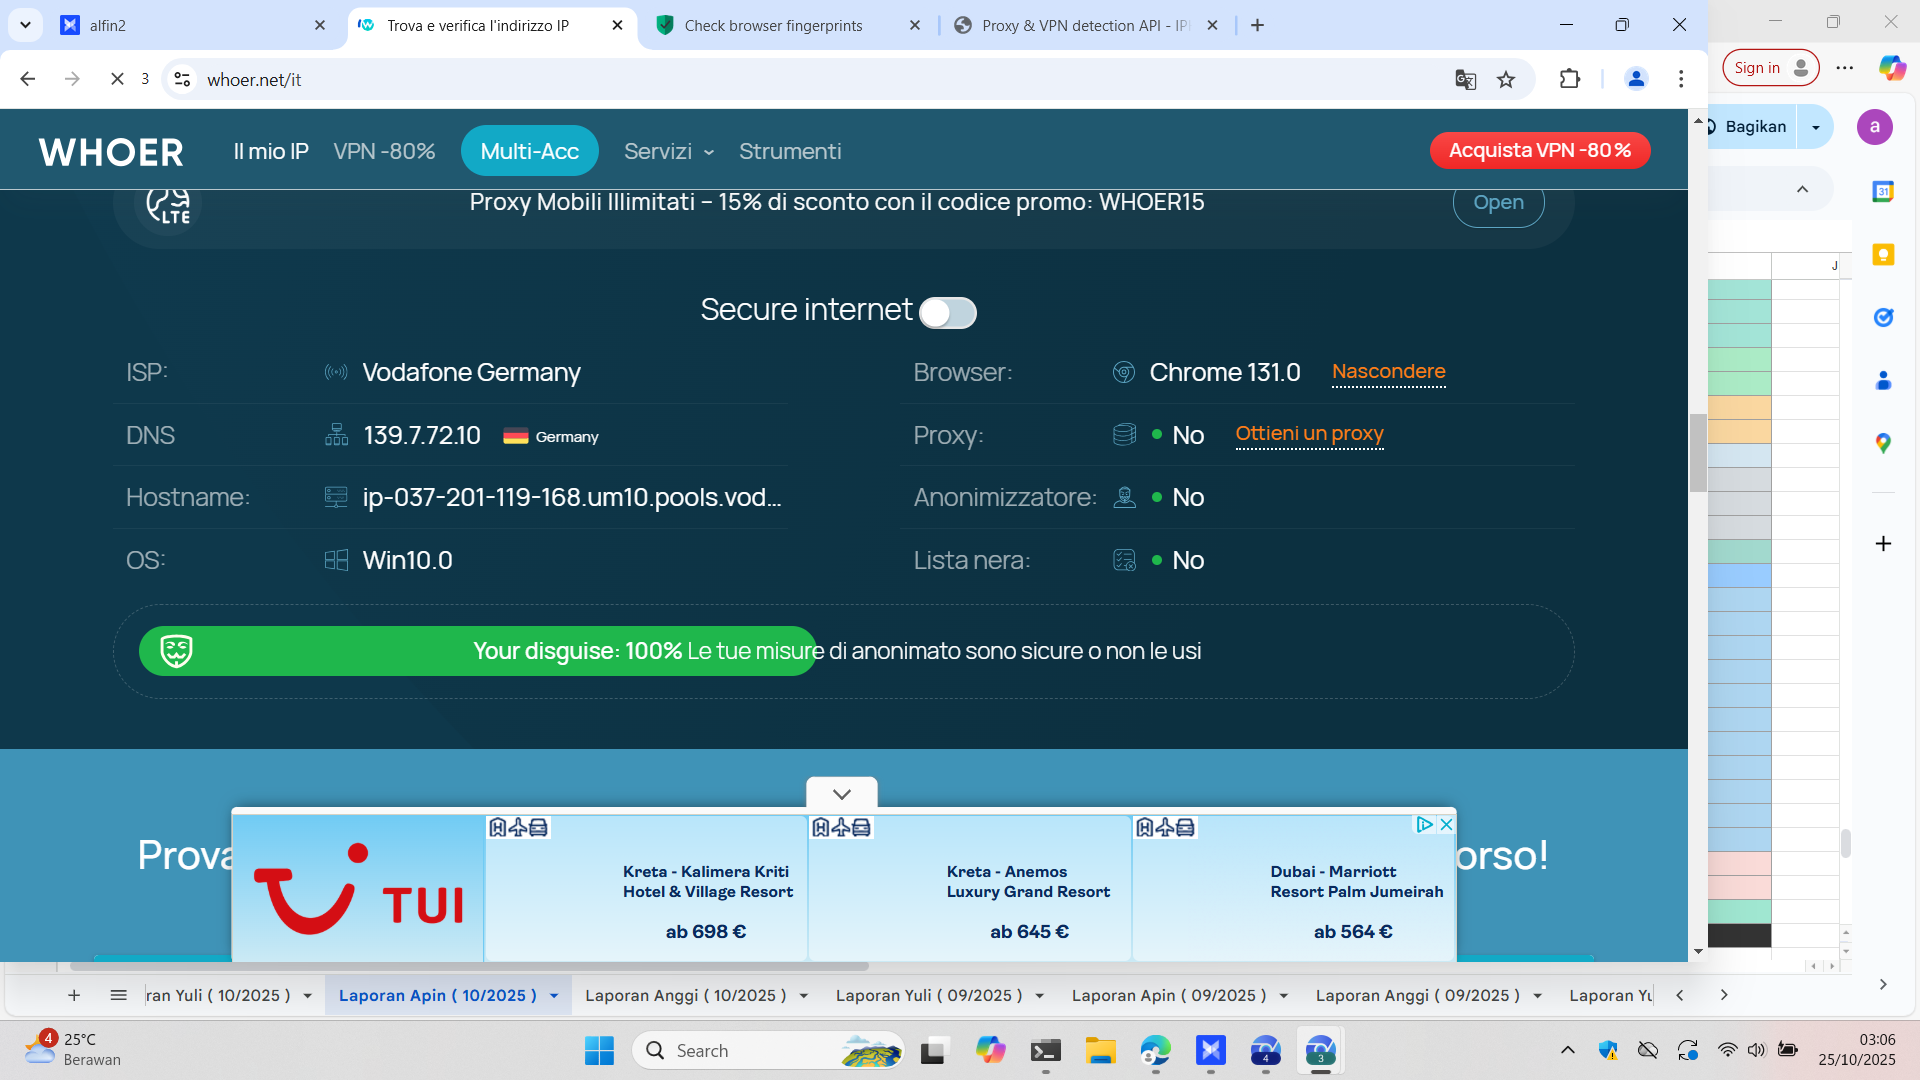The width and height of the screenshot is (1920, 1080).
Task: Open the Chrome Extensions puzzle icon
Action: pyautogui.click(x=1570, y=79)
